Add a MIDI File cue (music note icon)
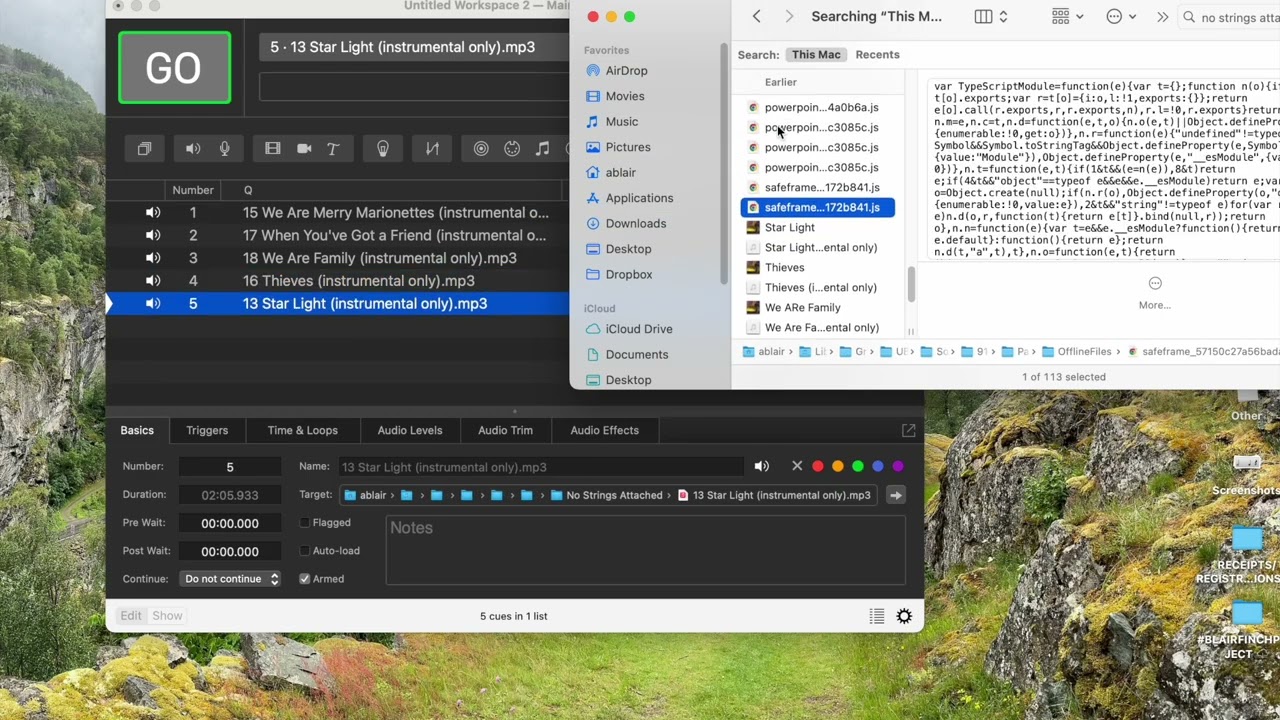This screenshot has height=720, width=1280. click(542, 149)
